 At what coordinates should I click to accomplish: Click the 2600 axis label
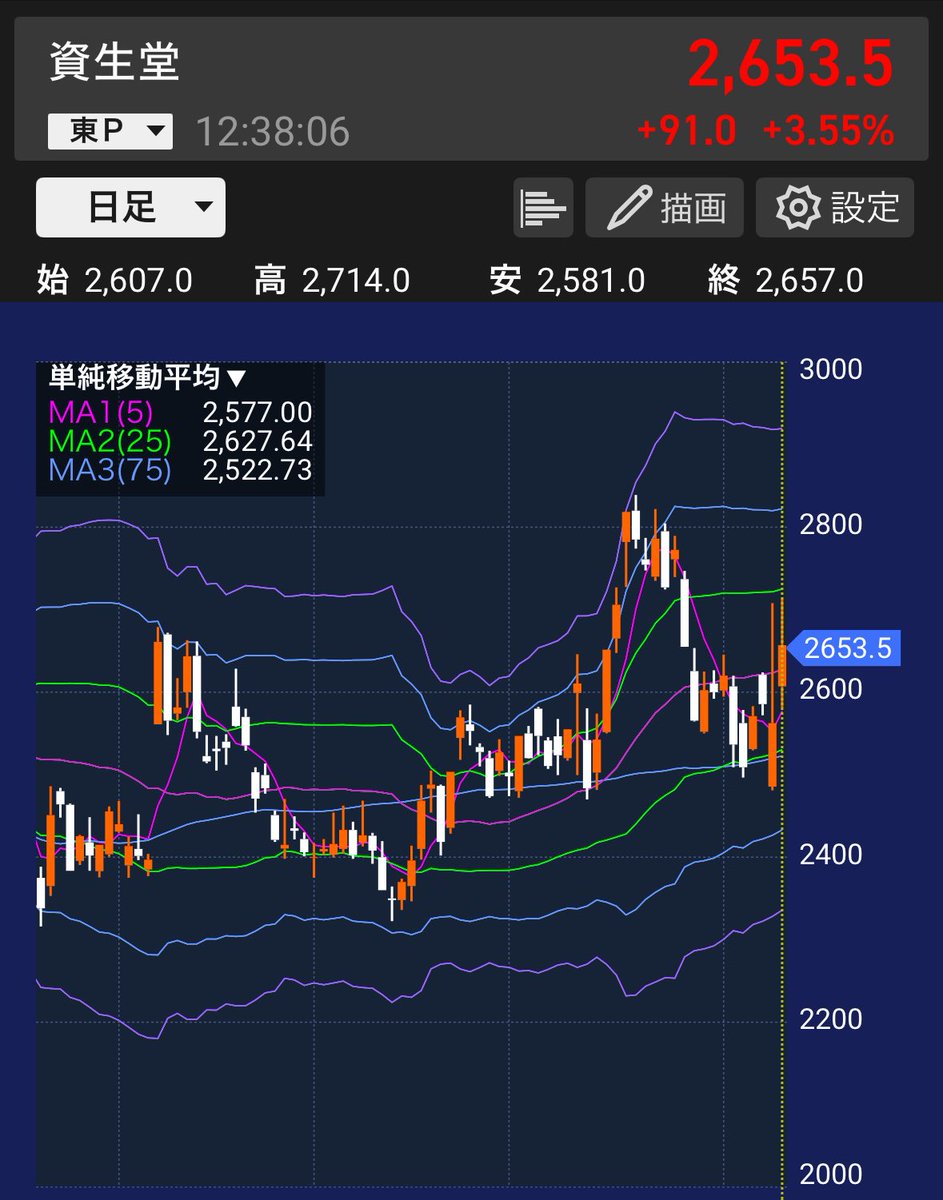pos(831,689)
